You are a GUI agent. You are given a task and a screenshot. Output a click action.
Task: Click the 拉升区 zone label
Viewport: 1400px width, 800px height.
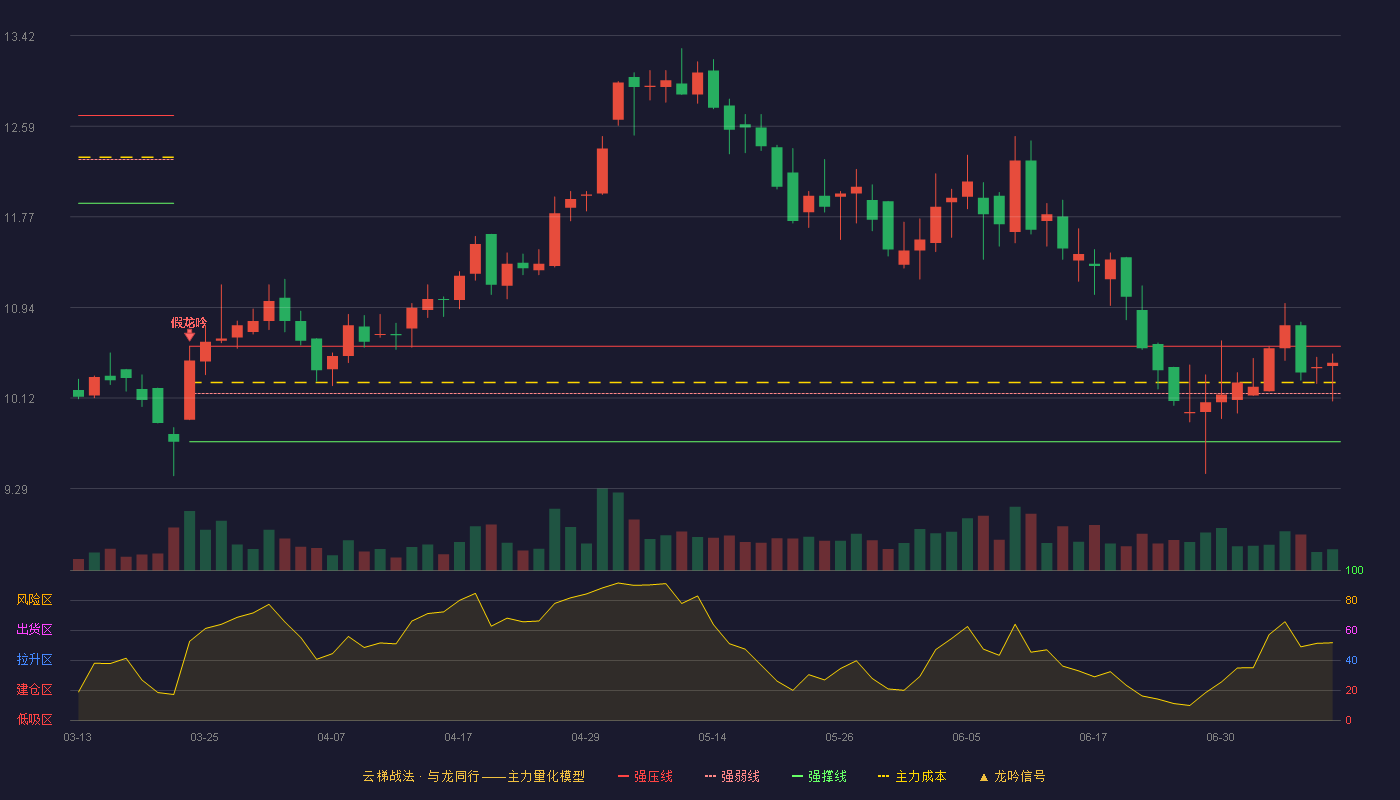coord(34,660)
